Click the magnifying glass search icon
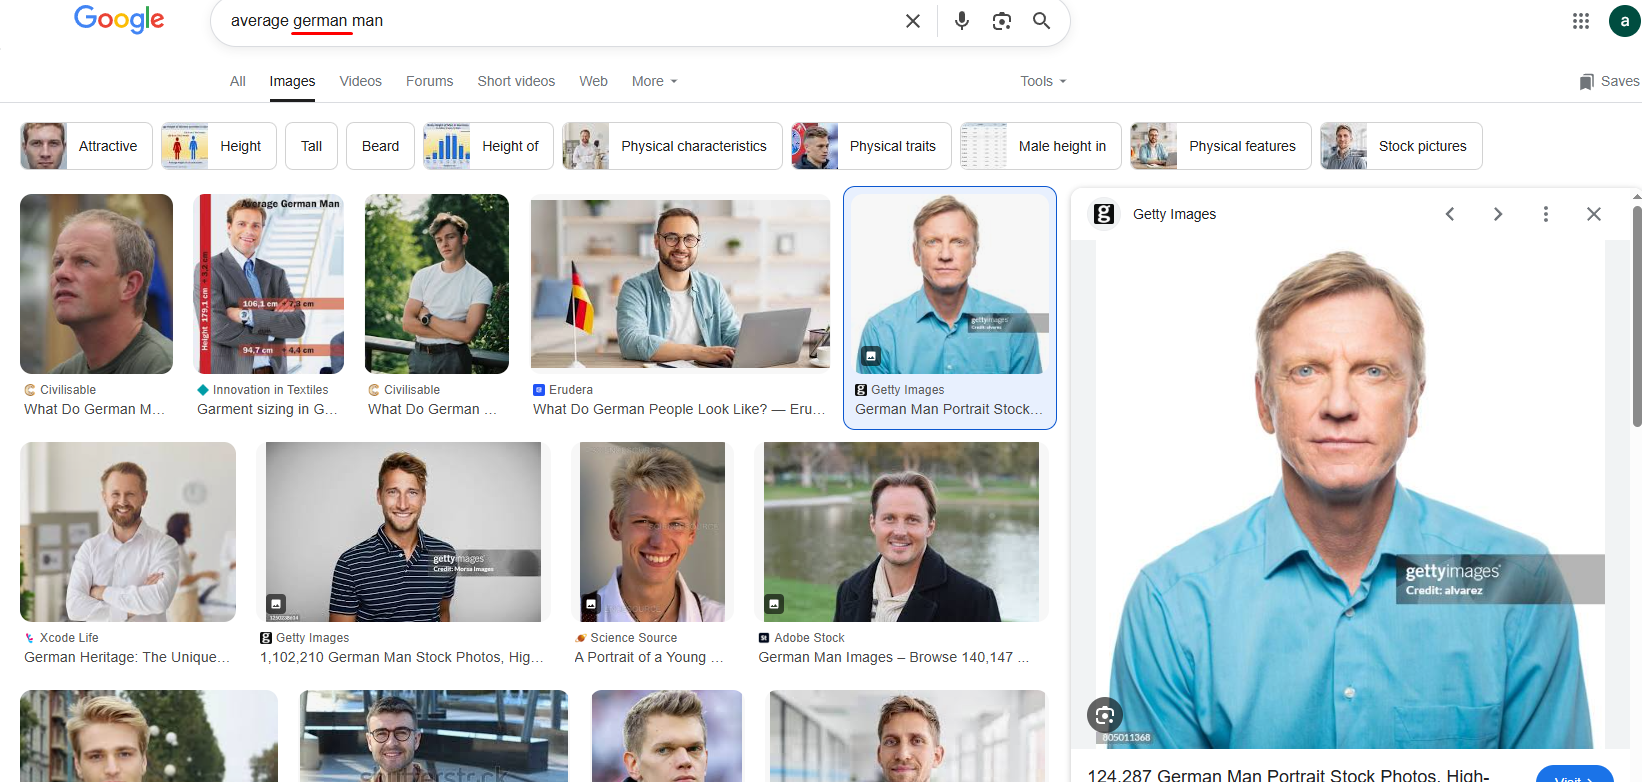The width and height of the screenshot is (1642, 782). (x=1041, y=21)
